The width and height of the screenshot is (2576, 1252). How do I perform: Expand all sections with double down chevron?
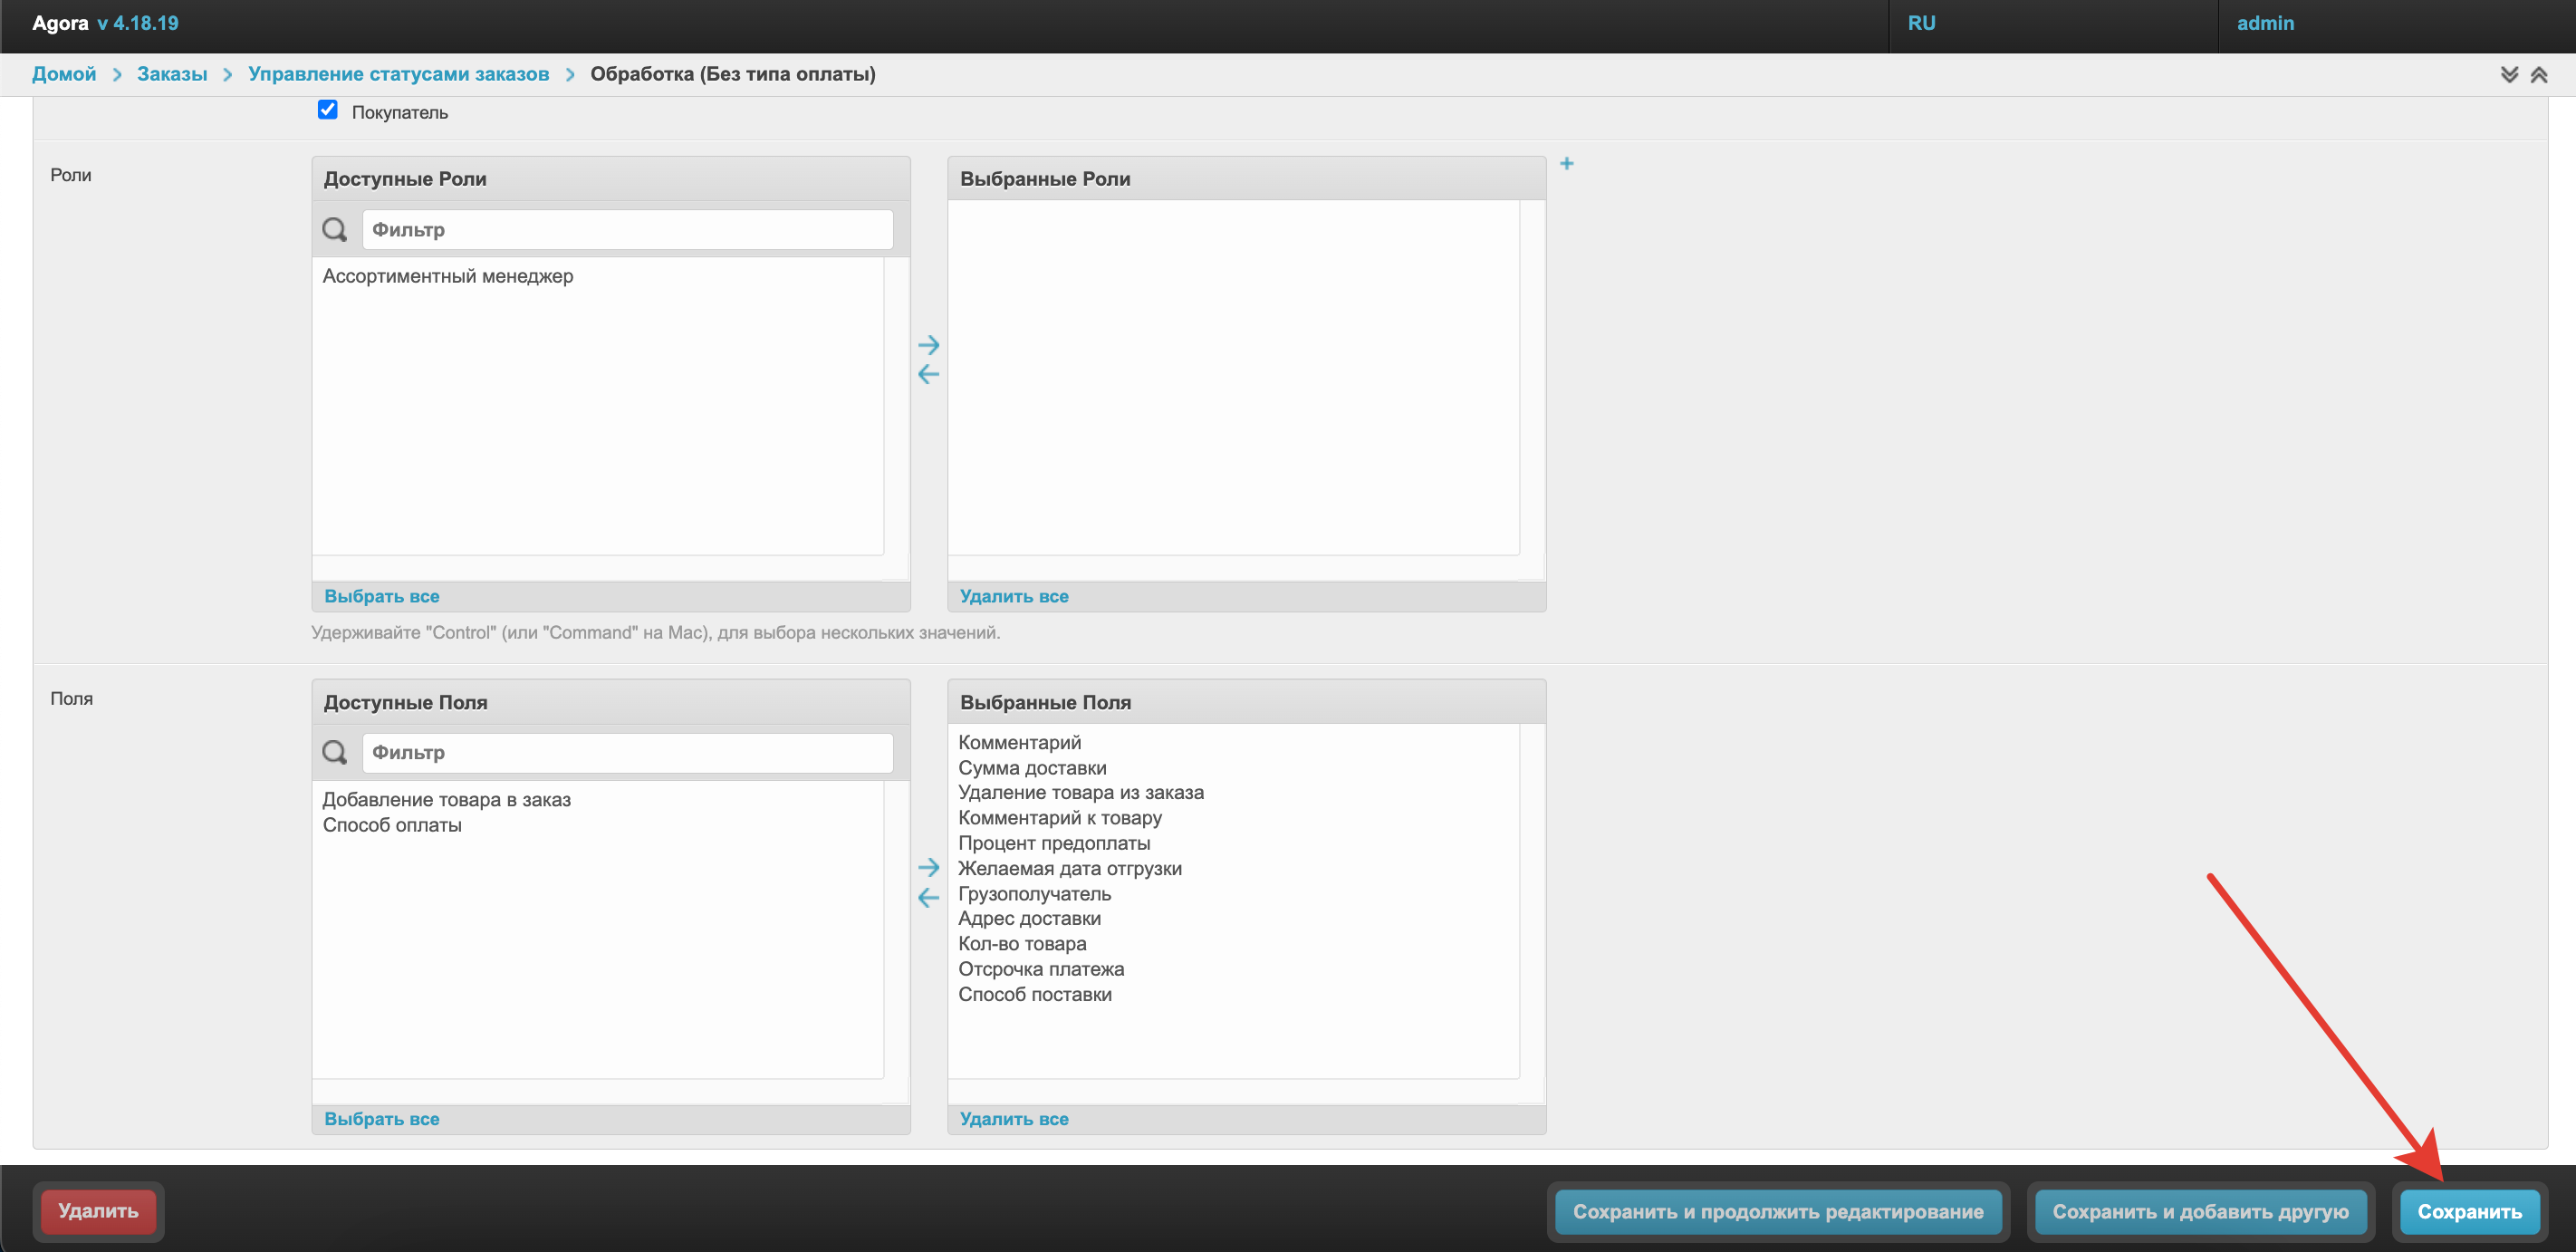(x=2509, y=75)
